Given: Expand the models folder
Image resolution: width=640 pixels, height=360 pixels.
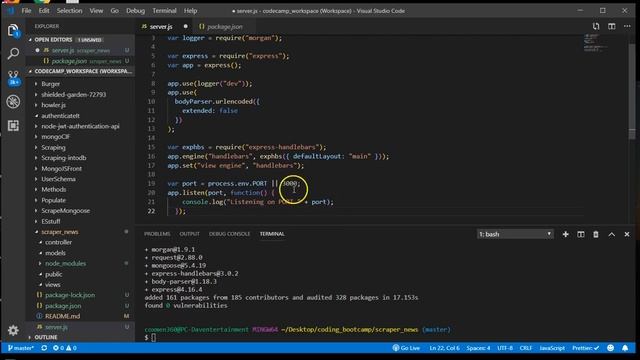Looking at the screenshot, I should click(55, 253).
